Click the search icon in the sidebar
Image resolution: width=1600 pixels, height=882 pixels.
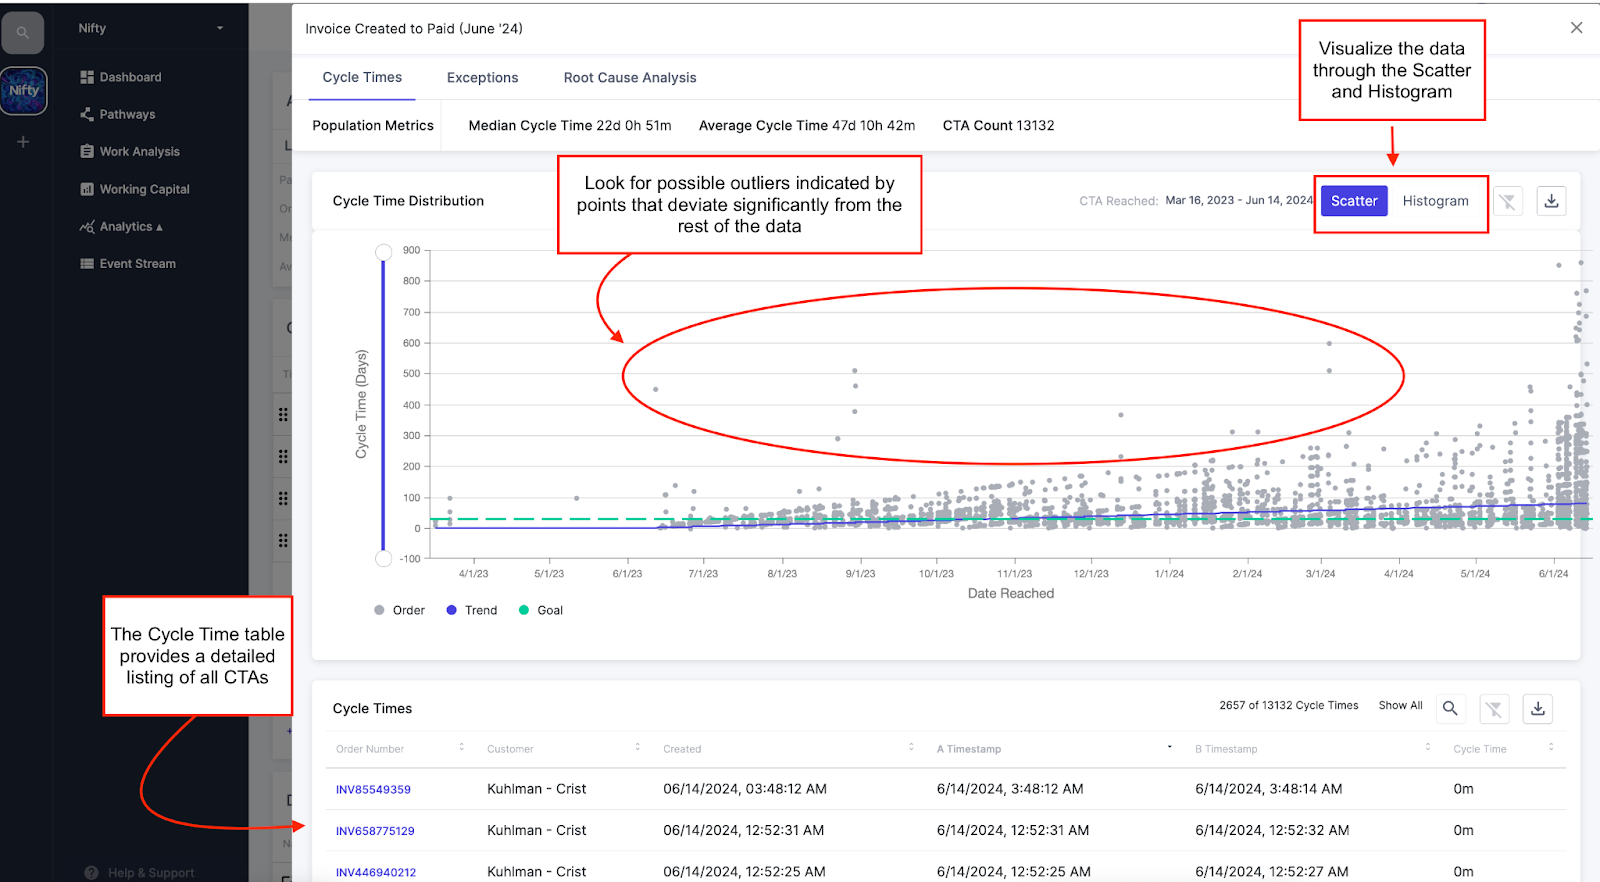pos(22,33)
